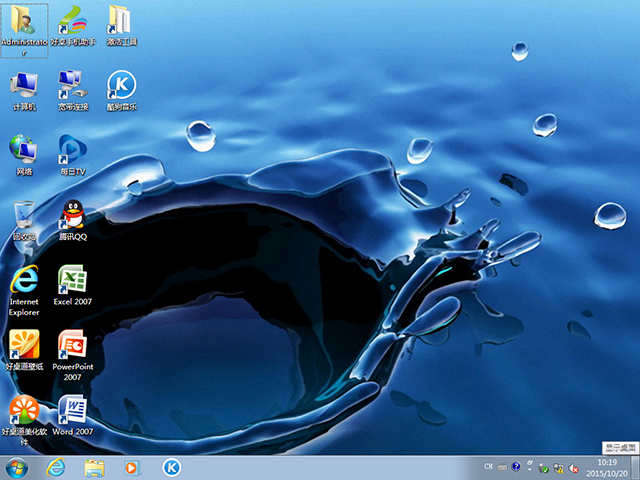
Task: Select the Administrator user folder icon
Action: point(24,30)
